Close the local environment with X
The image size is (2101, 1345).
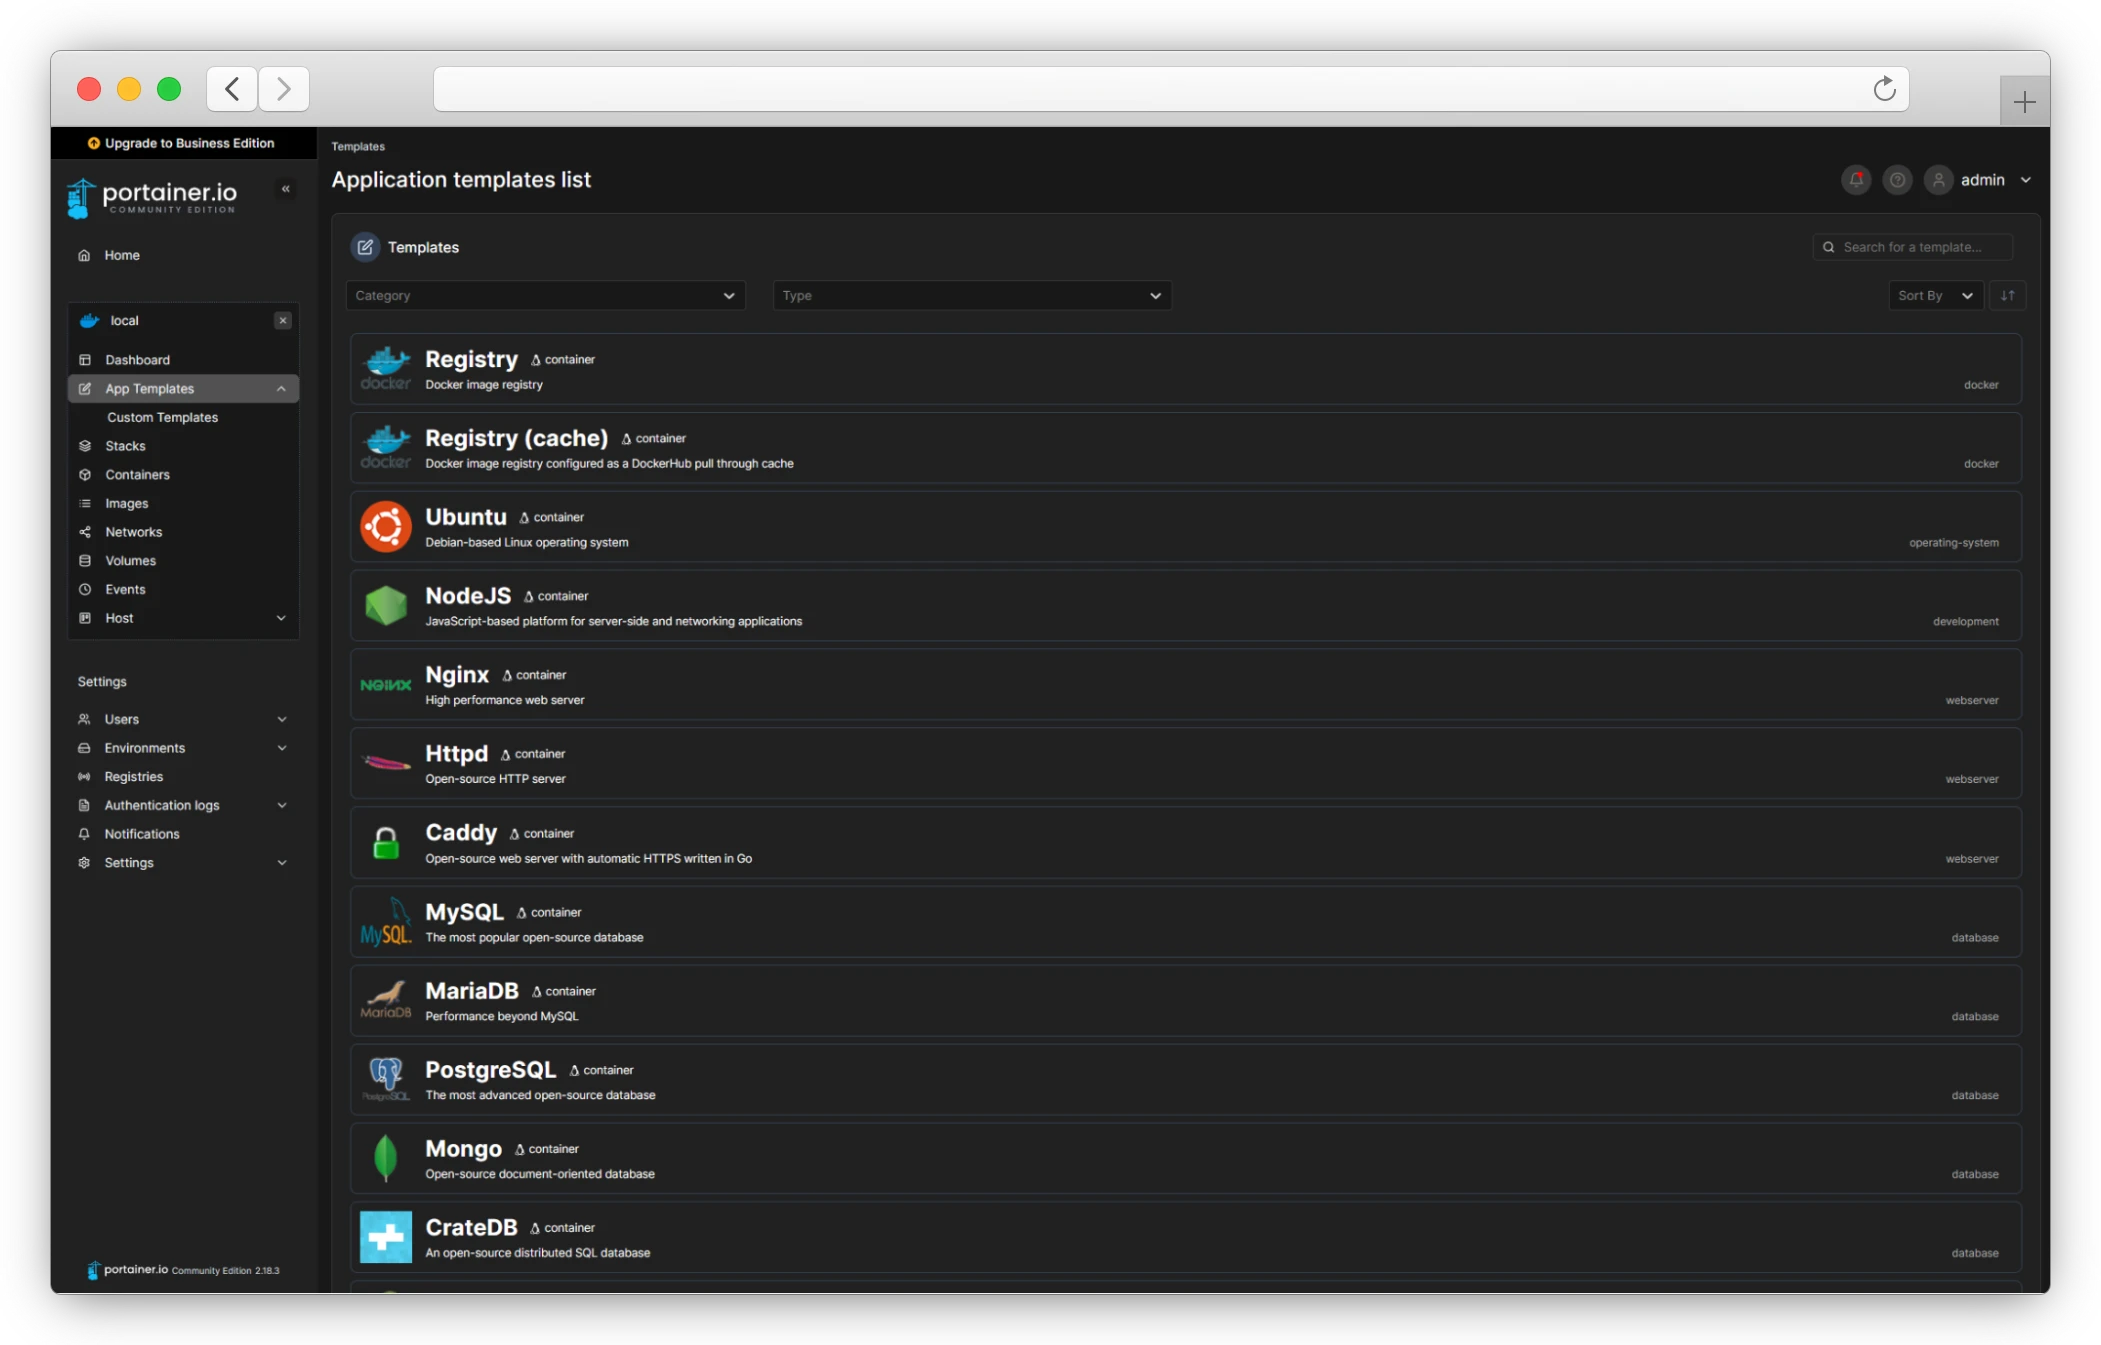[283, 321]
